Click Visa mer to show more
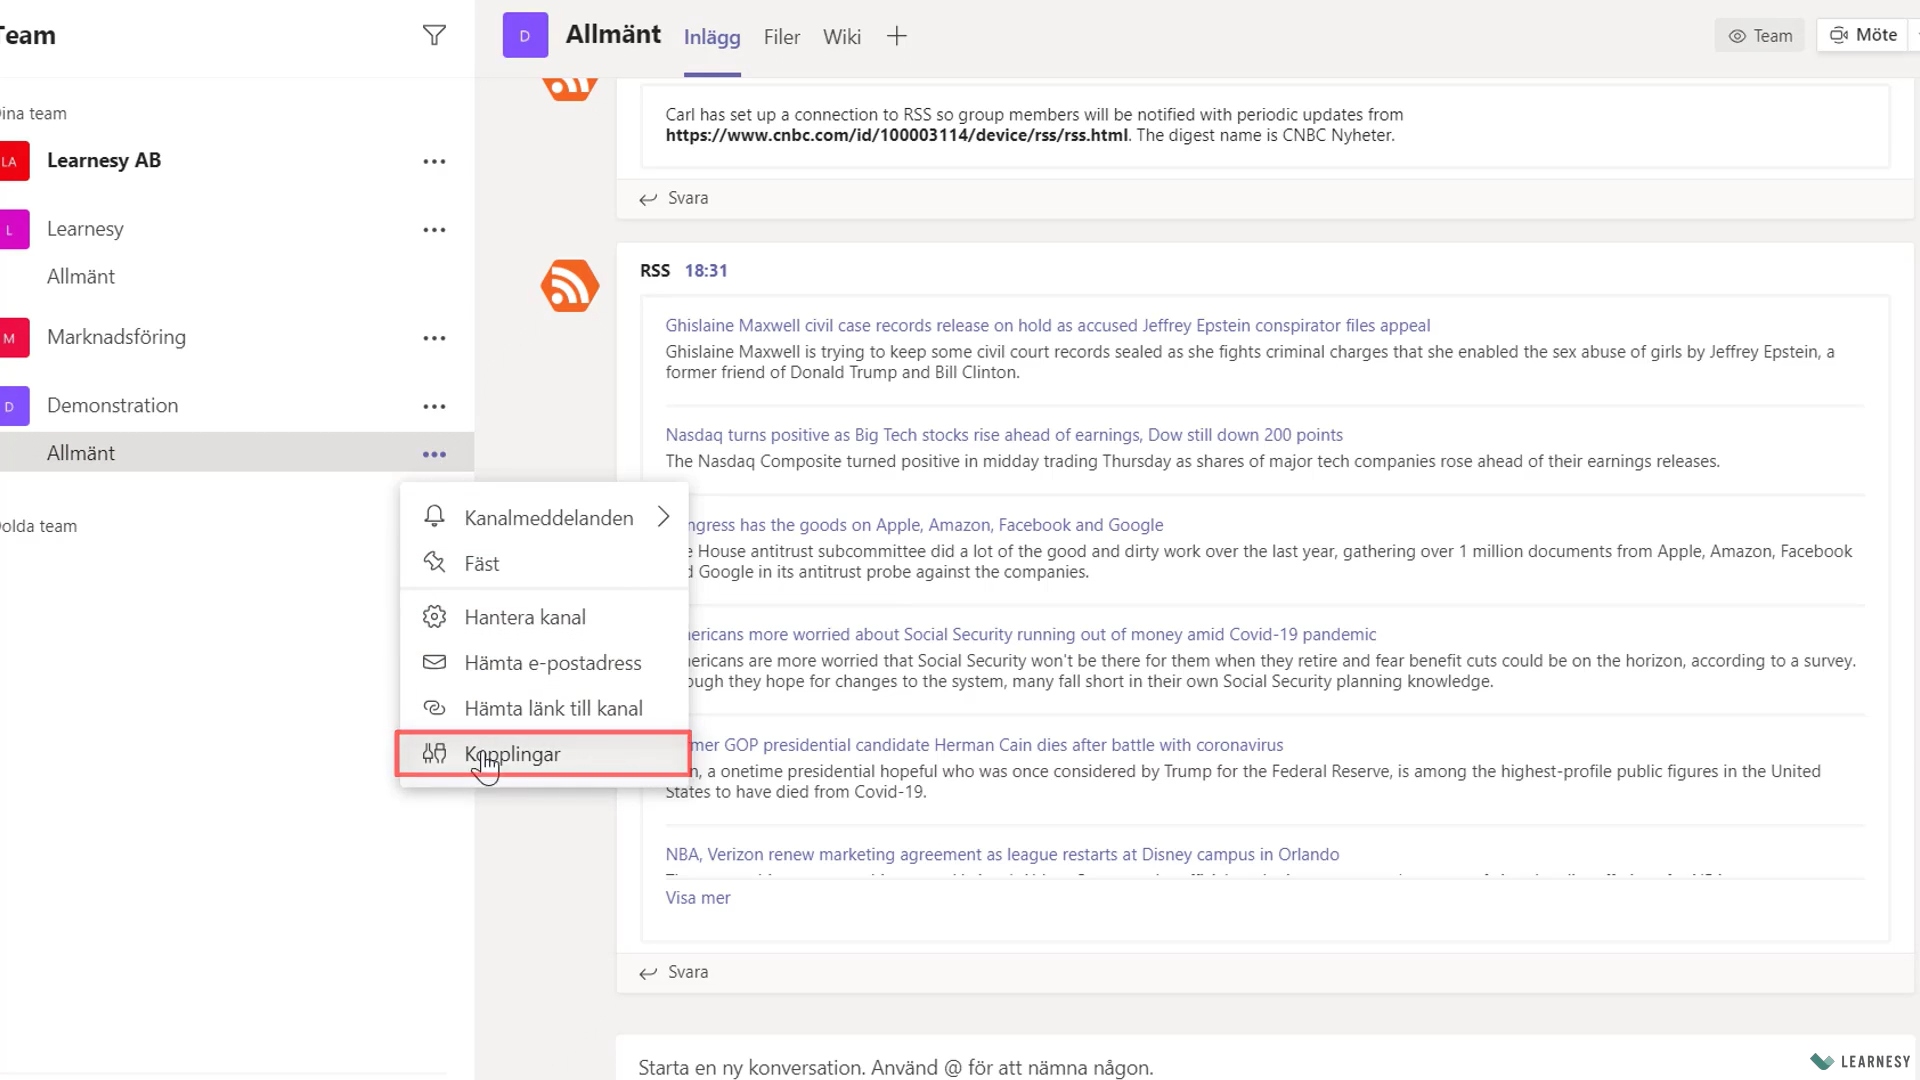Screen dimensions: 1920x1080 pyautogui.click(x=698, y=898)
